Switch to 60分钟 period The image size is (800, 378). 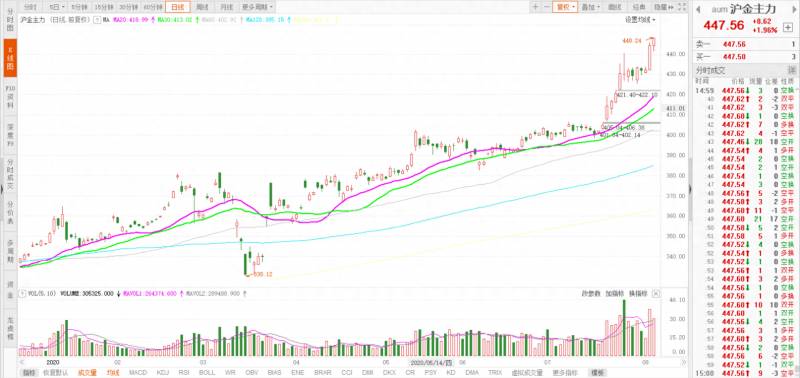[153, 7]
